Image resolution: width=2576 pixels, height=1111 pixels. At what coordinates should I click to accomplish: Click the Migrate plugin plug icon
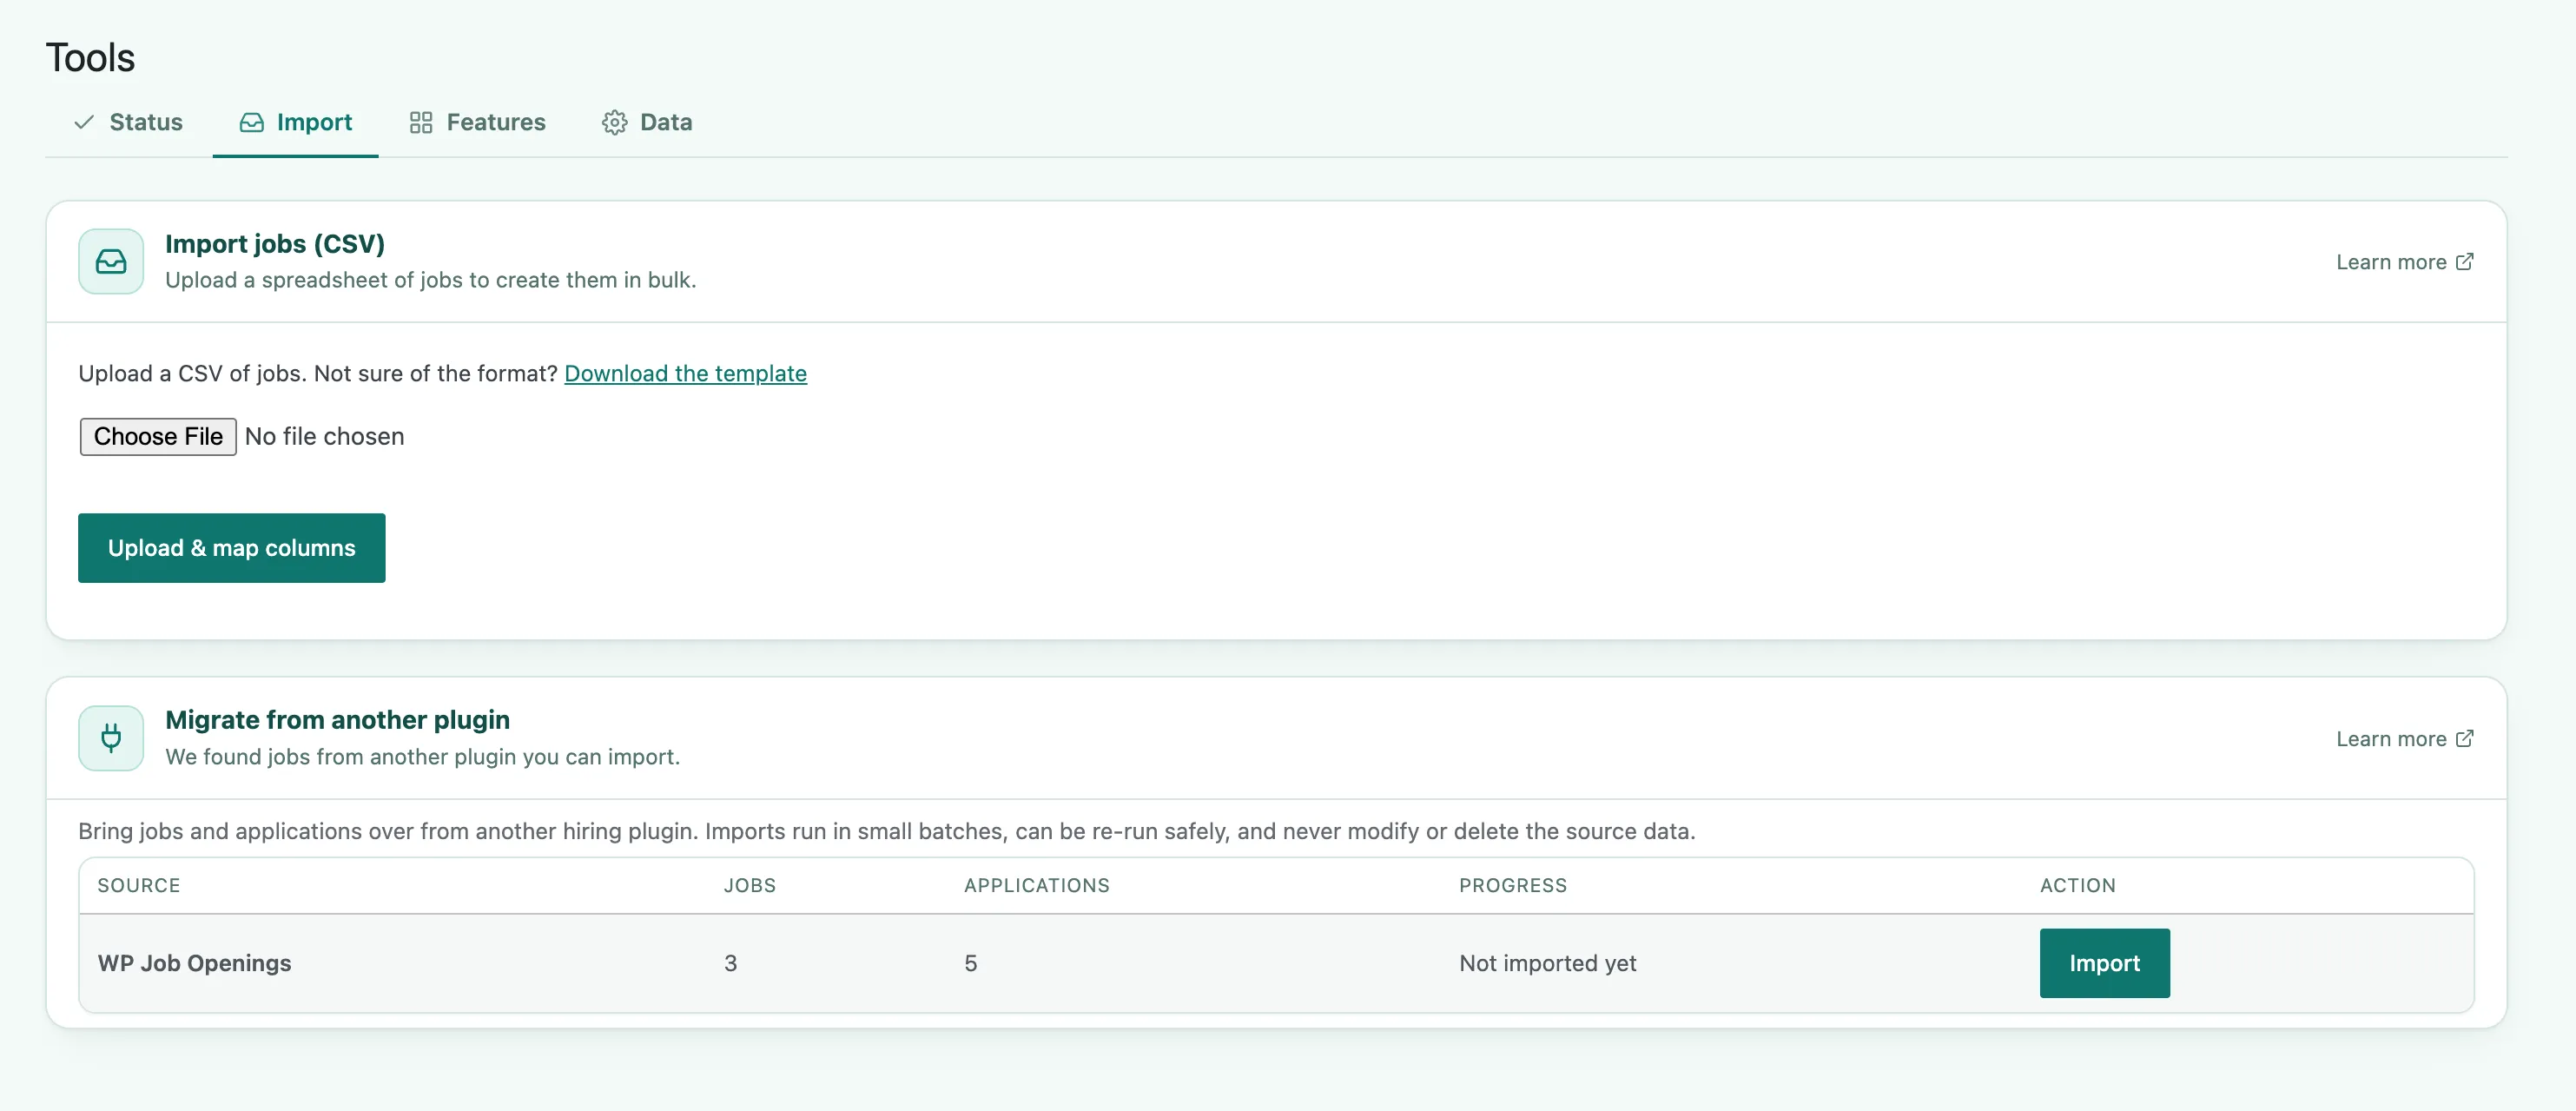click(111, 738)
